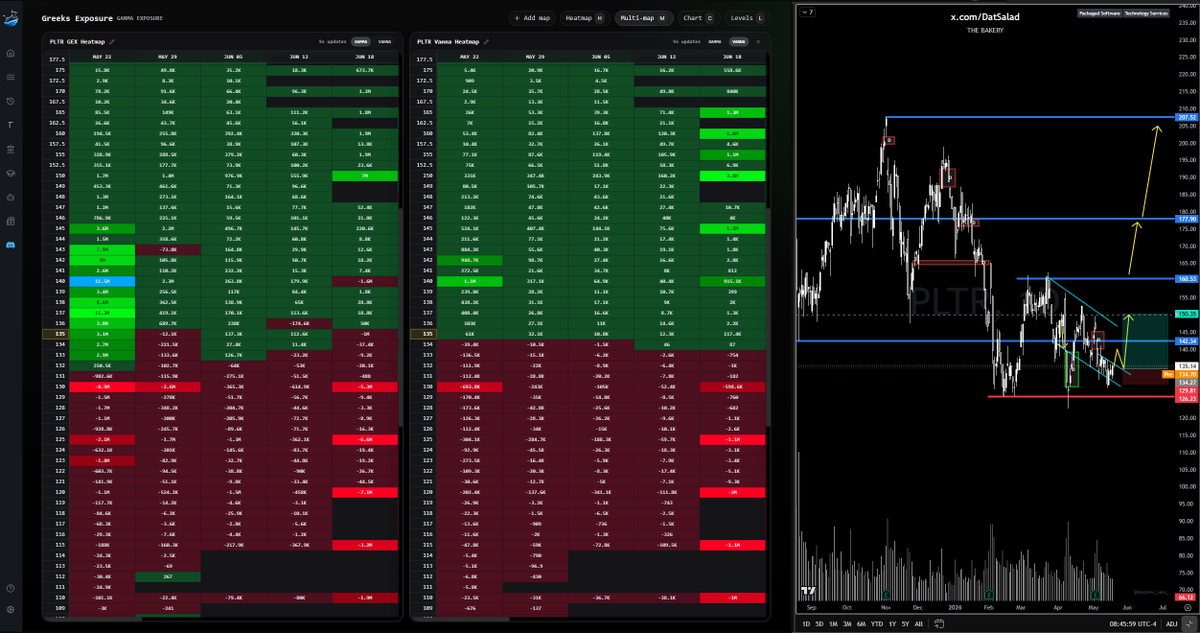The width and height of the screenshot is (1200, 633).
Task: Click the 207.52 price label on chart
Action: [1185, 117]
